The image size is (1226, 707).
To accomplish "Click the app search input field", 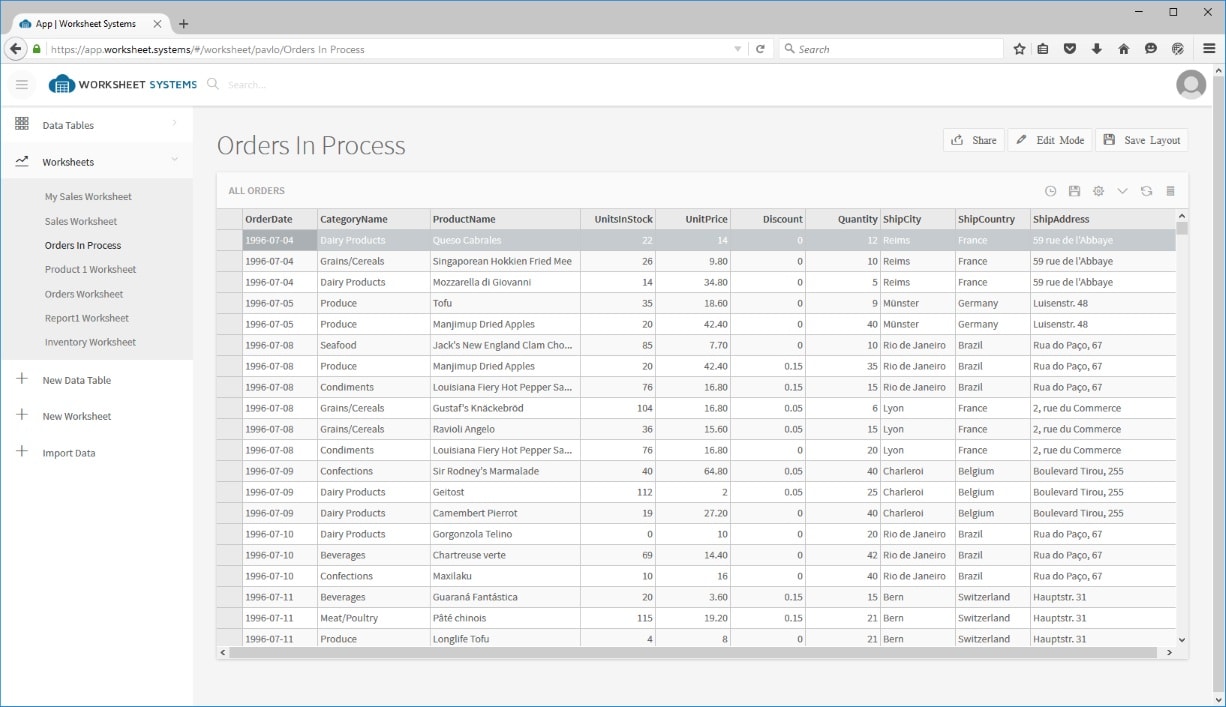I will tap(260, 85).
